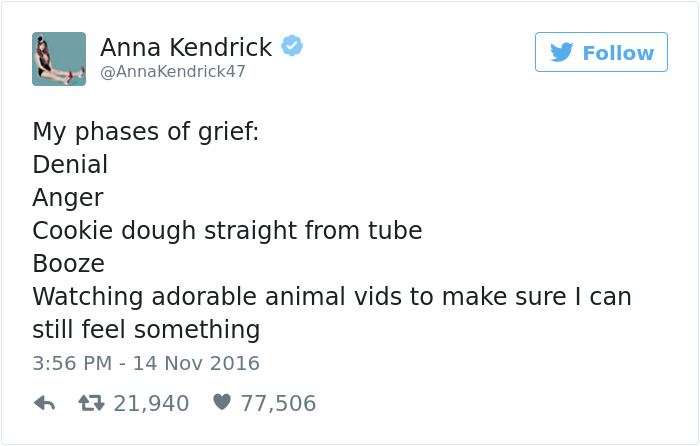Click the word 'Anger' in the tweet
The image size is (700, 446).
pyautogui.click(x=68, y=198)
